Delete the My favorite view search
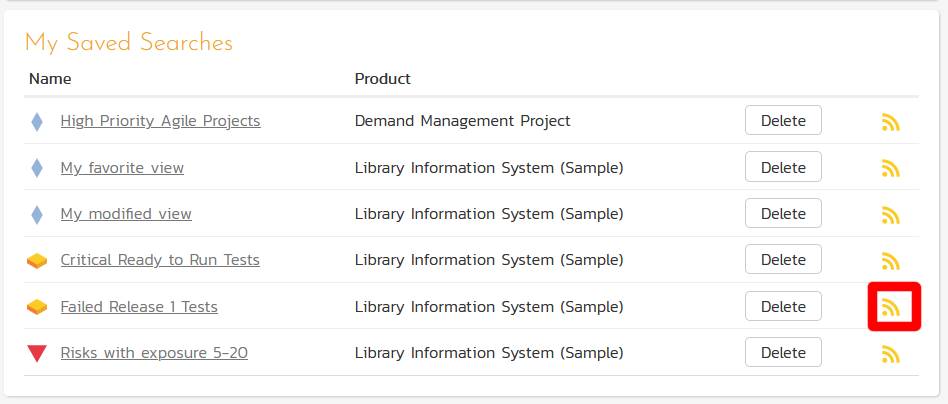Screen dimensions: 948x404 [783, 167]
